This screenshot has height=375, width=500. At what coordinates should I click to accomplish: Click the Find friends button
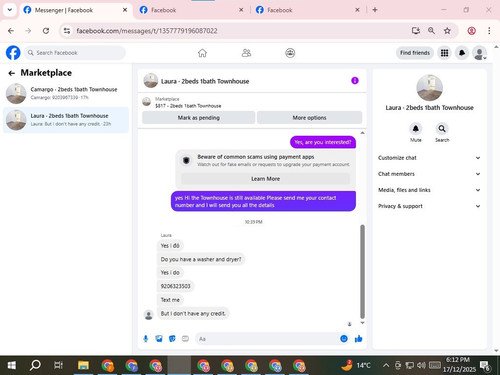click(x=415, y=53)
